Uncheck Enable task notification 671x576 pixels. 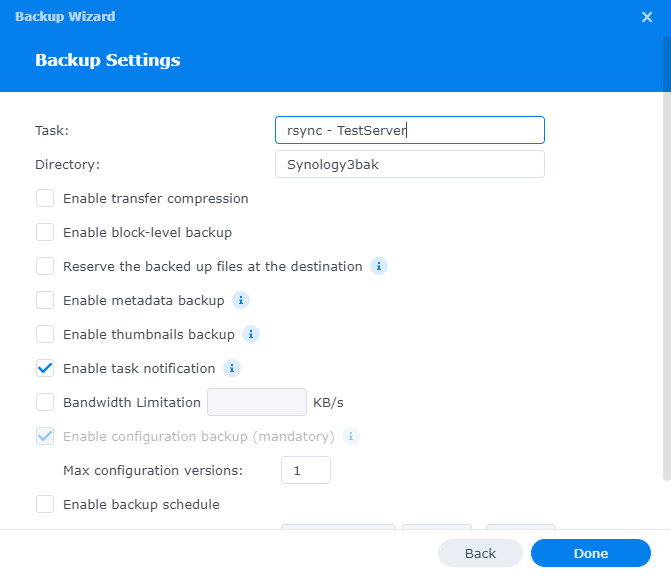click(x=45, y=368)
